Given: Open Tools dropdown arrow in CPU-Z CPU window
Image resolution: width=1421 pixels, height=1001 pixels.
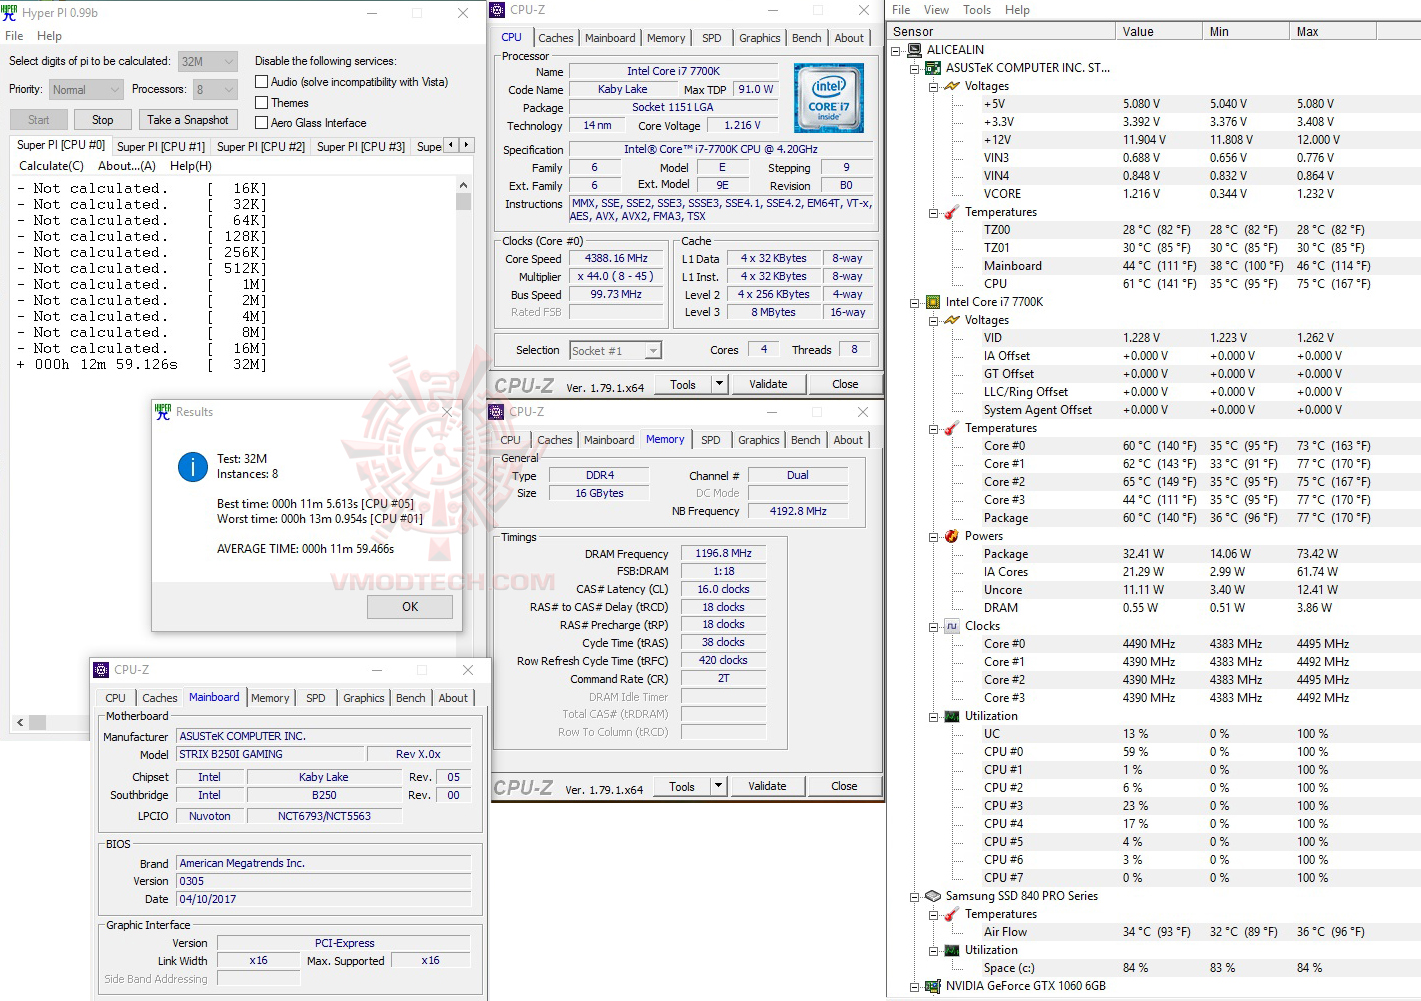Looking at the screenshot, I should tap(719, 384).
